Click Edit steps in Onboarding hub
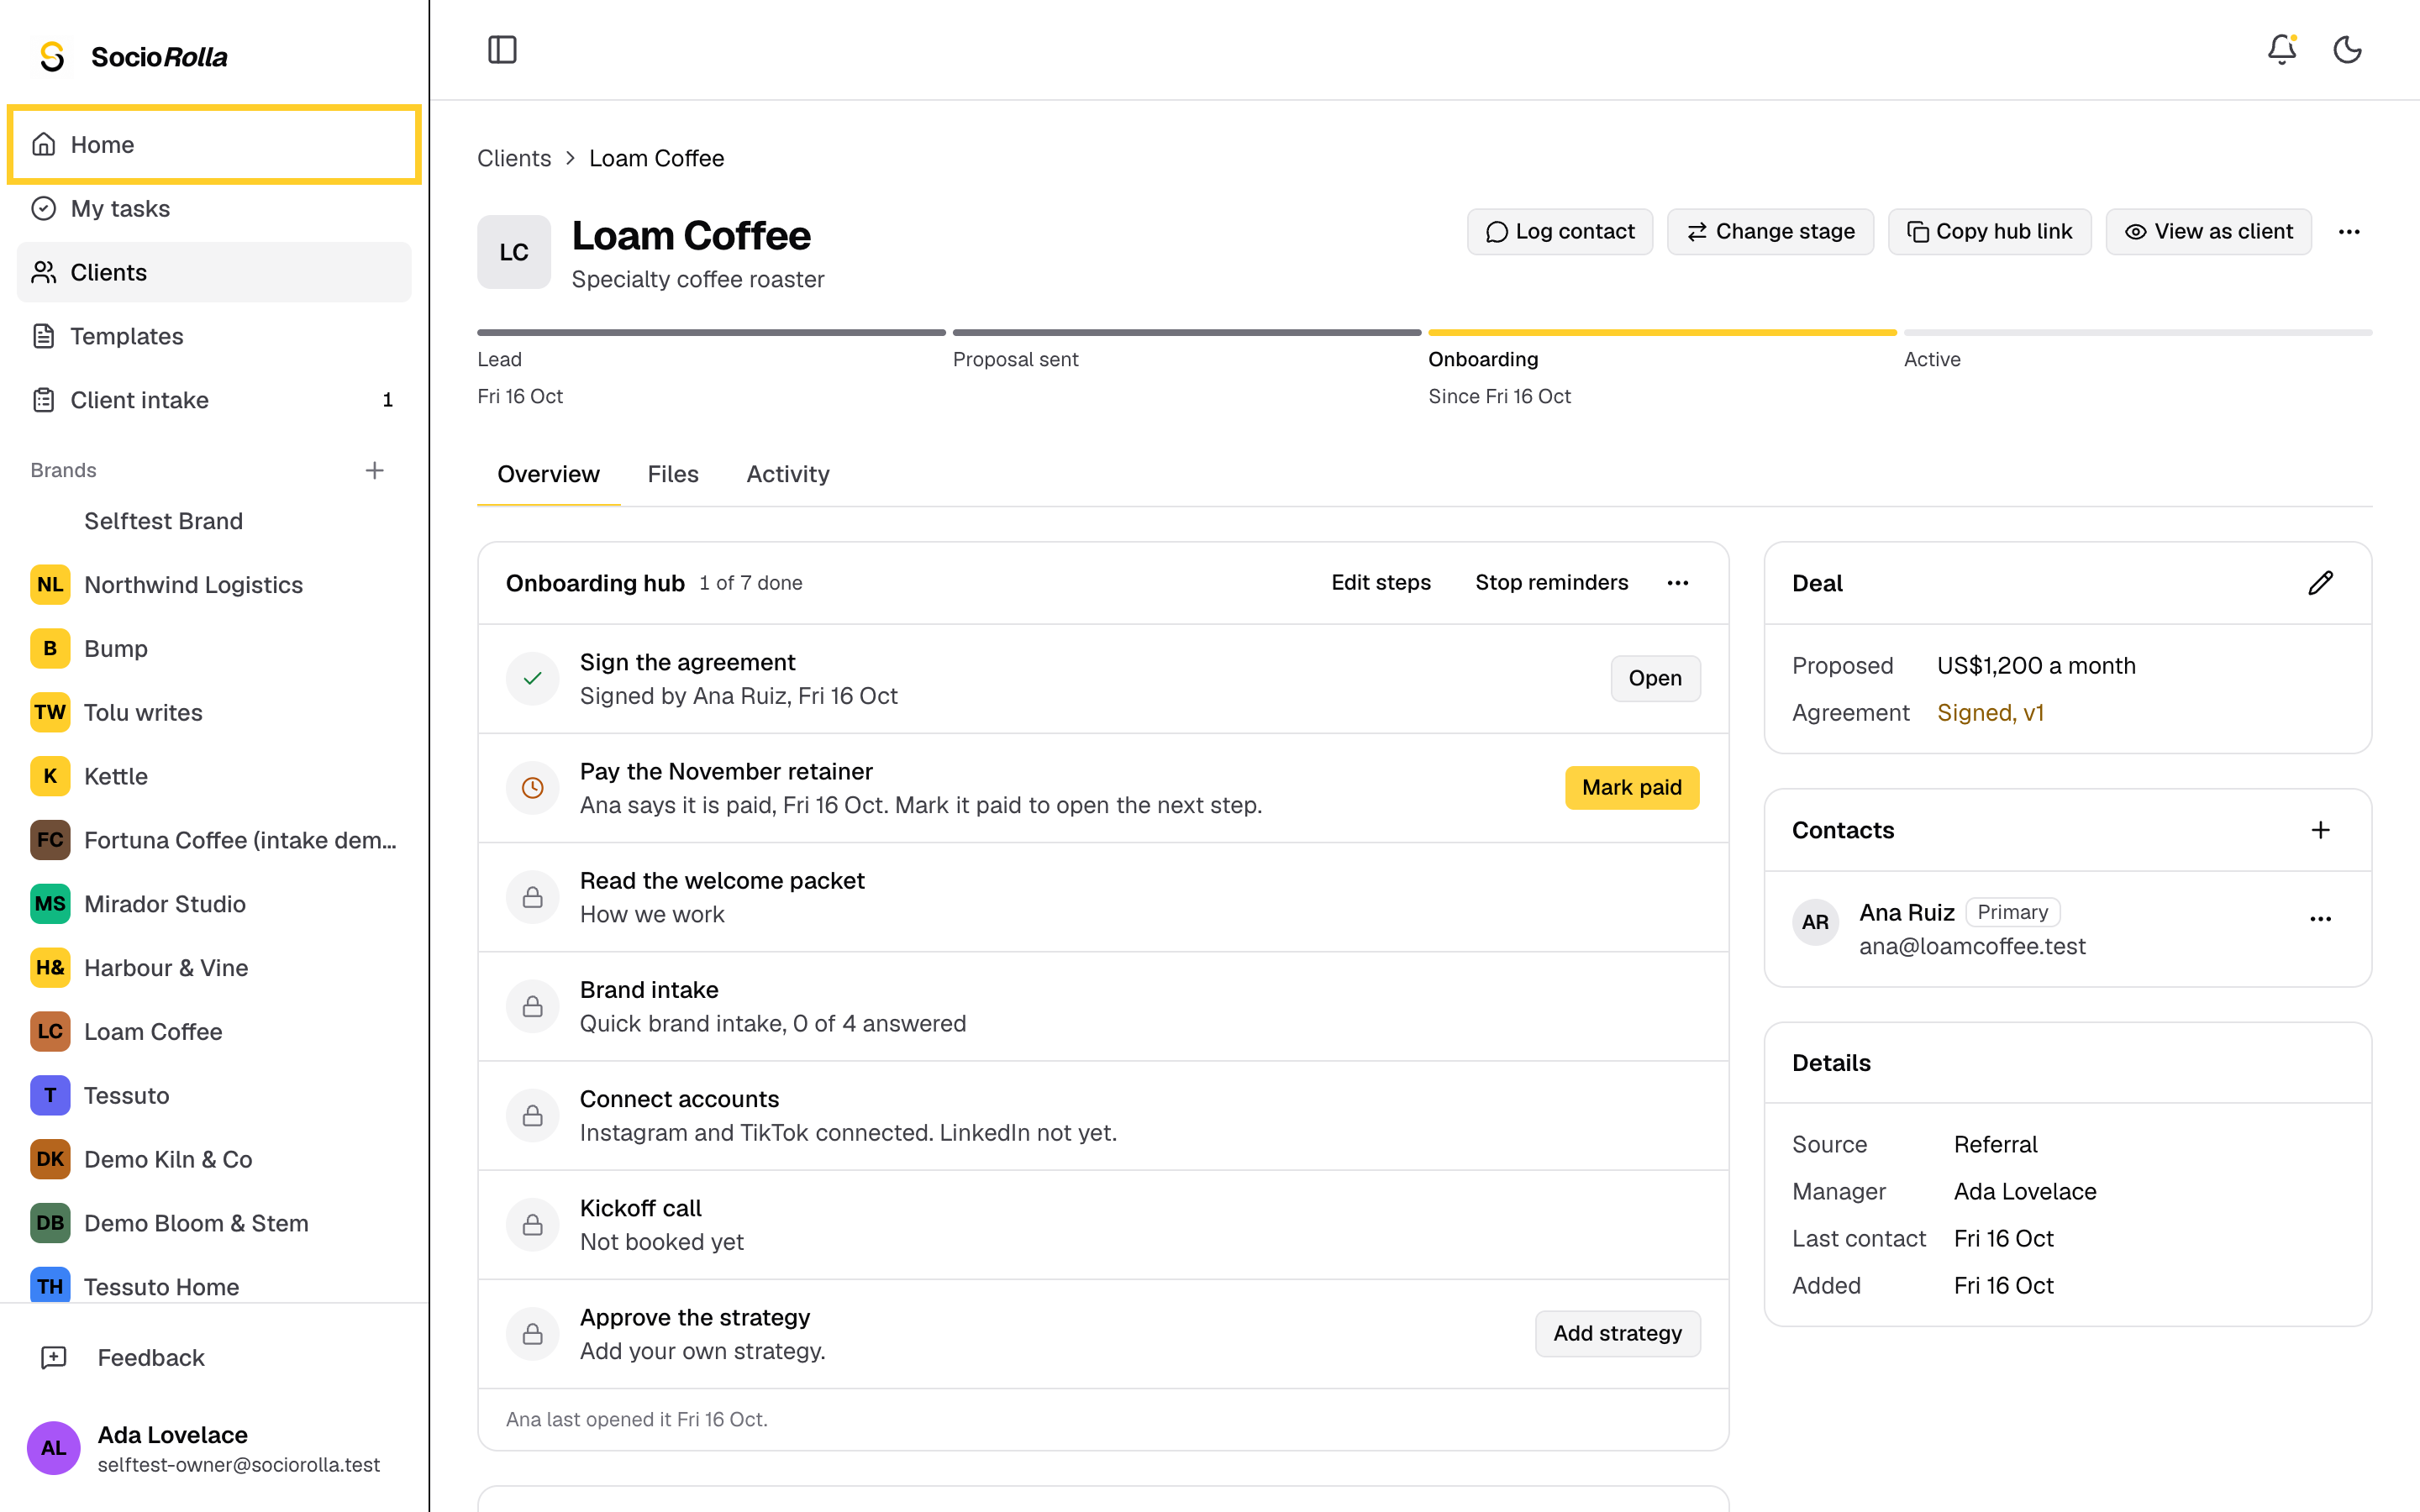 click(x=1380, y=583)
